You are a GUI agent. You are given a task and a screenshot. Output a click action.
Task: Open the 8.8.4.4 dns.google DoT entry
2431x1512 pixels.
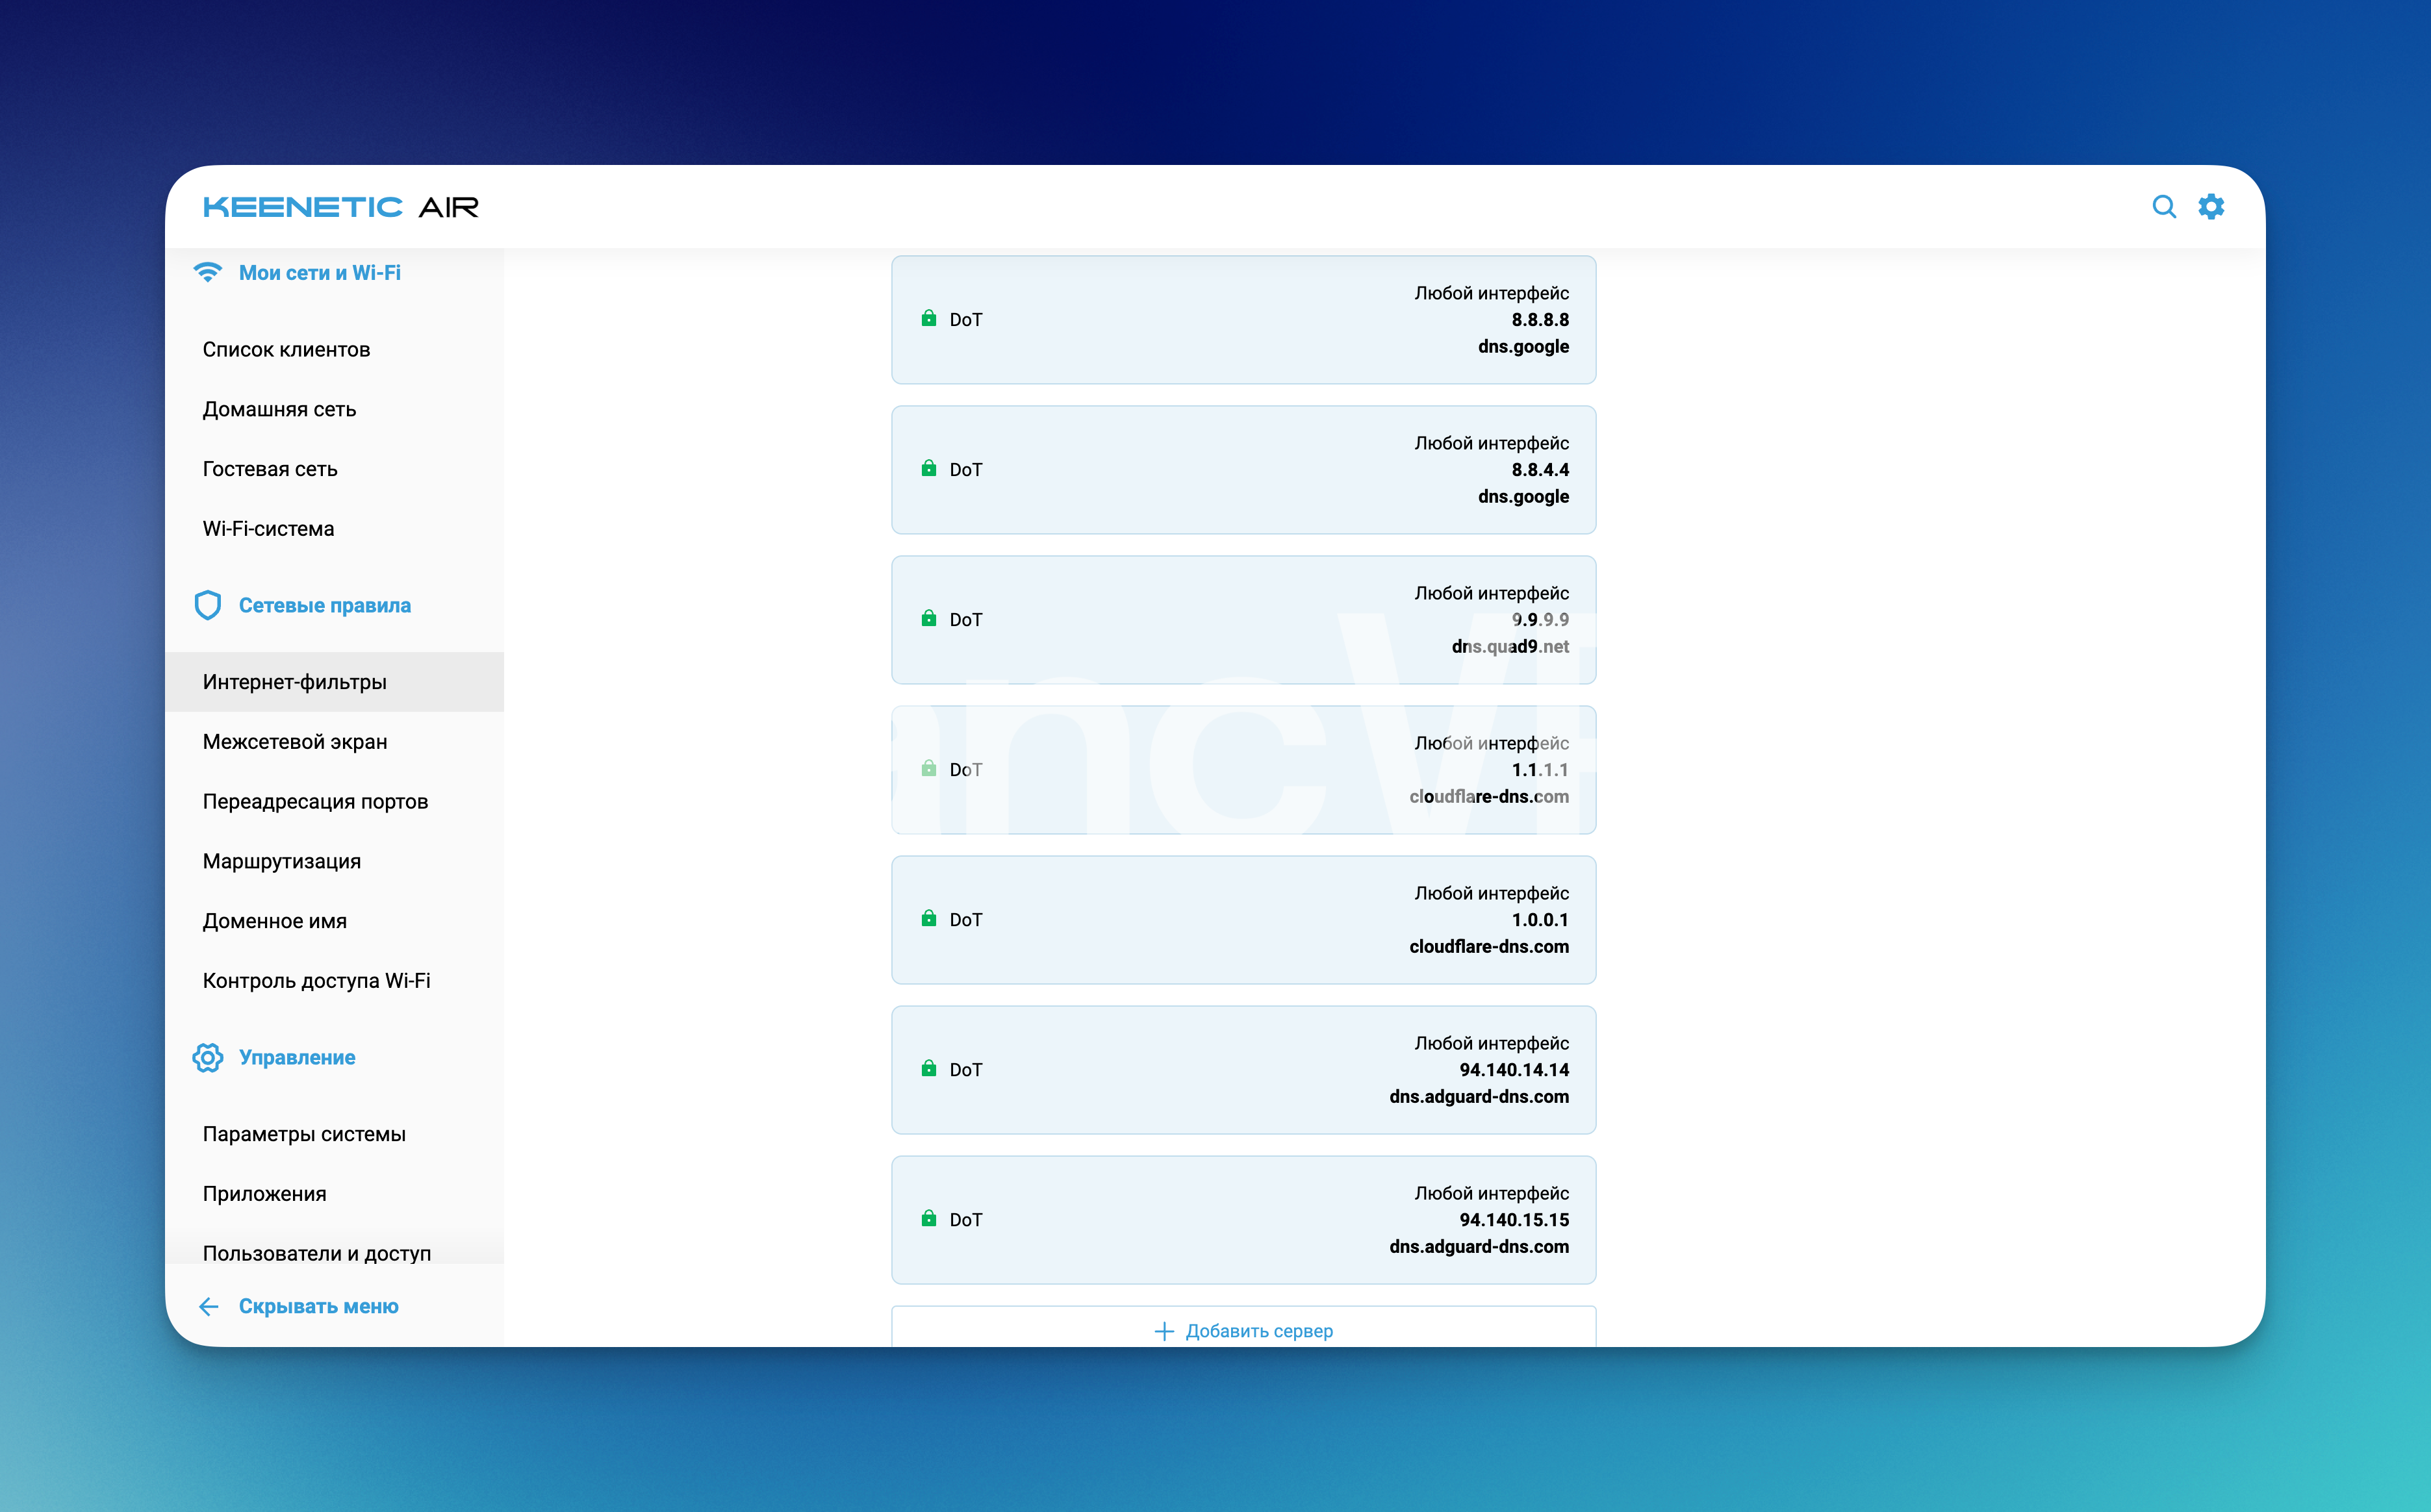click(1243, 470)
